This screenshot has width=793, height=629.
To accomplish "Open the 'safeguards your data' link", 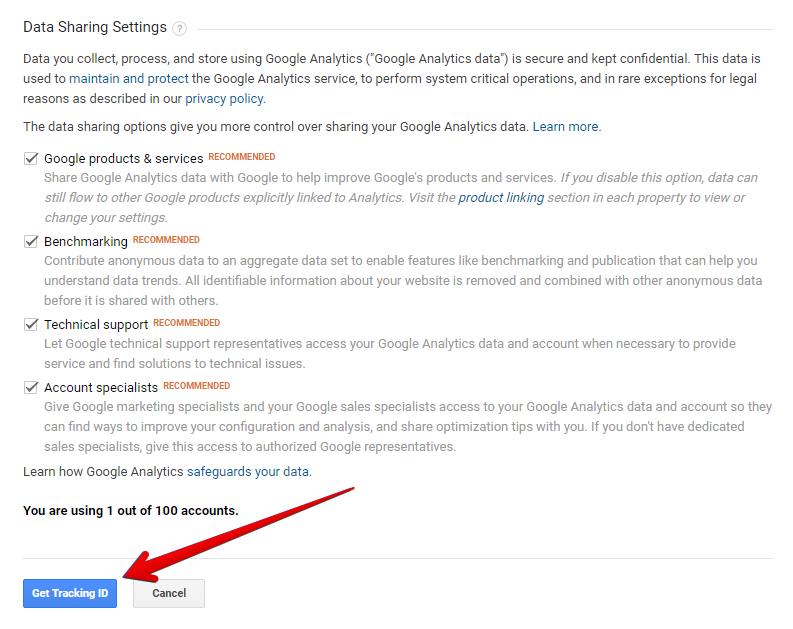I will click(x=248, y=472).
